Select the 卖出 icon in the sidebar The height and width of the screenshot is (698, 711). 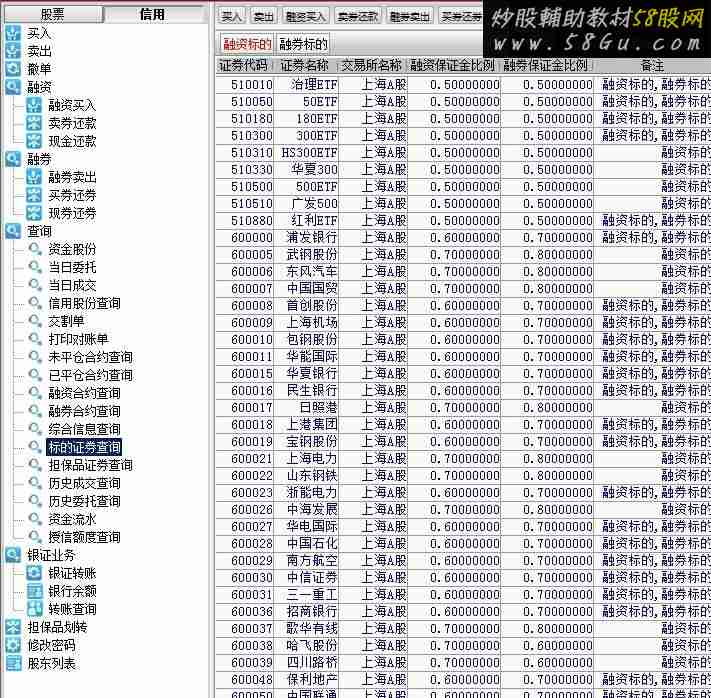13,51
